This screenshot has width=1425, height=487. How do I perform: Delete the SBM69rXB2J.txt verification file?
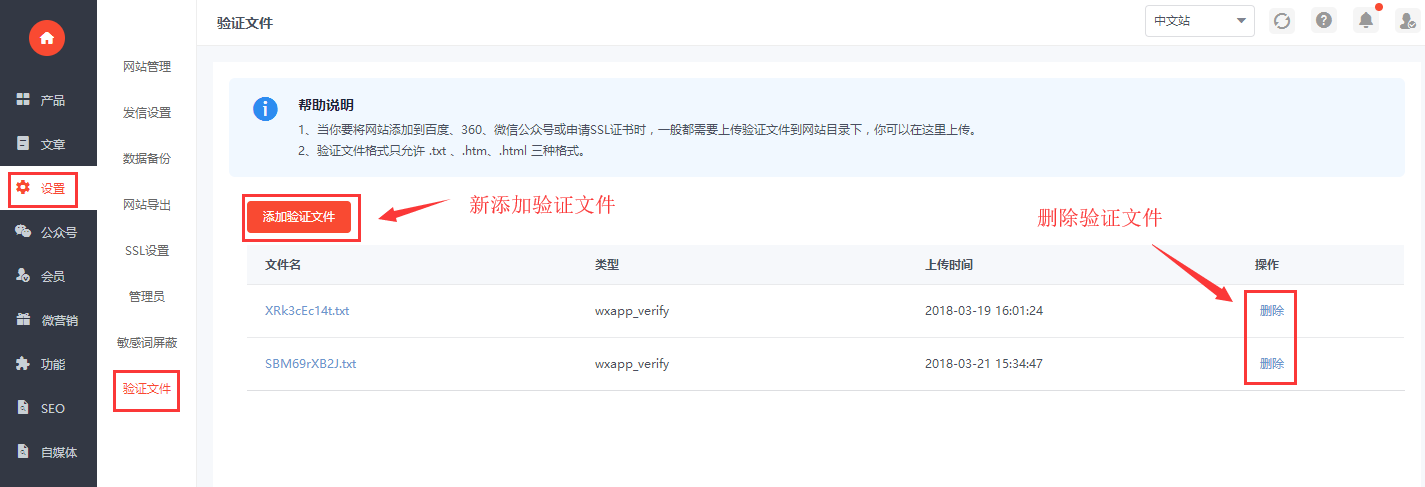pyautogui.click(x=1272, y=364)
